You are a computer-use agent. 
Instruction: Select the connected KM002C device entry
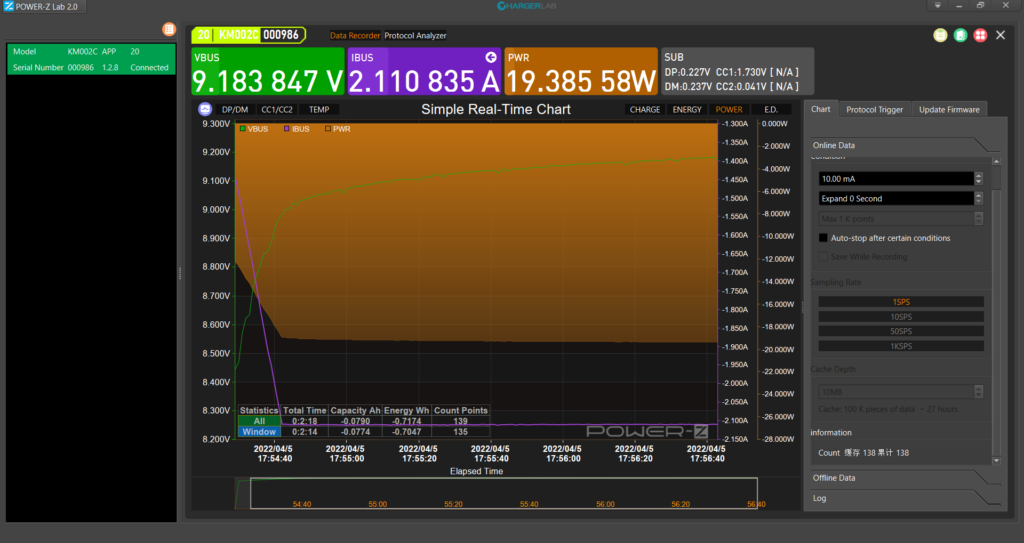91,59
